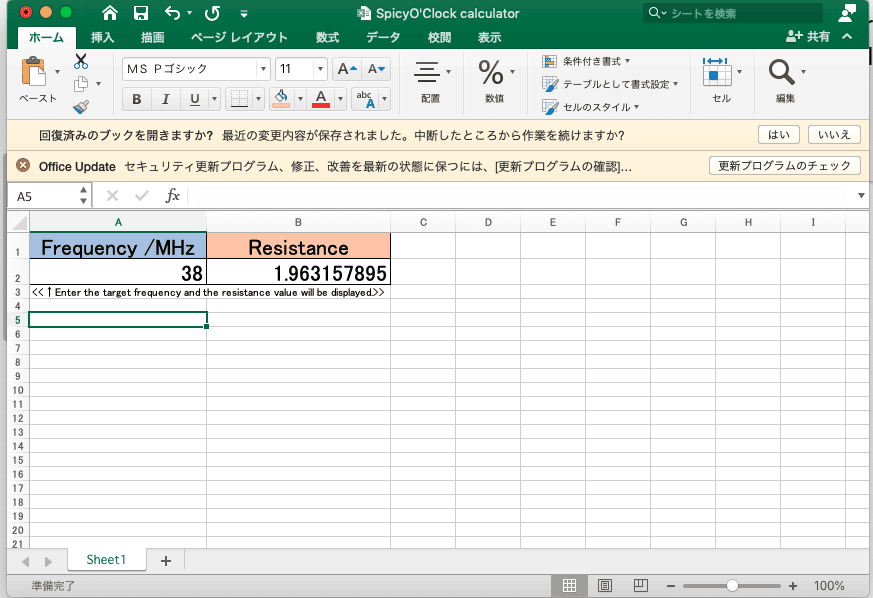The height and width of the screenshot is (598, 873).
Task: Switch to Page Layout view icon
Action: coord(605,585)
